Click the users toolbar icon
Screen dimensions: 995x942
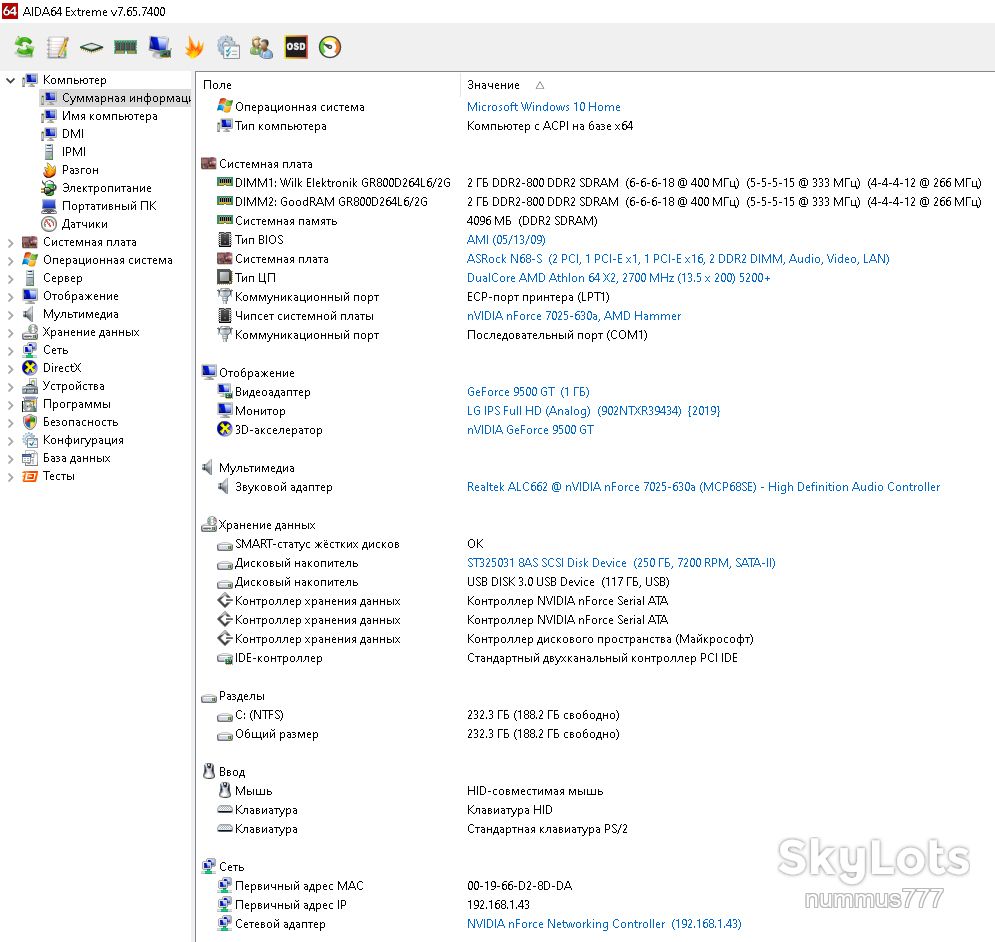pos(261,47)
